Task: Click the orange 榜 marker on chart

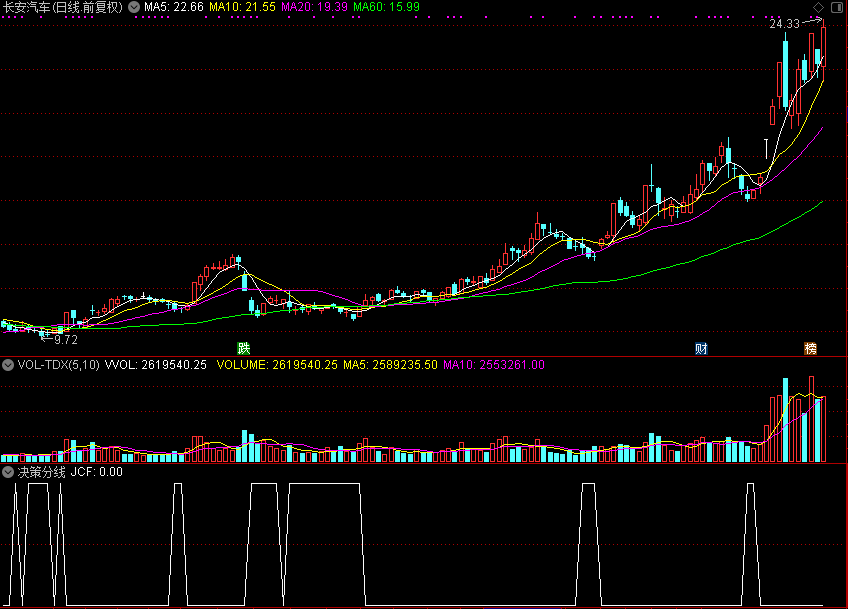Action: coord(810,348)
